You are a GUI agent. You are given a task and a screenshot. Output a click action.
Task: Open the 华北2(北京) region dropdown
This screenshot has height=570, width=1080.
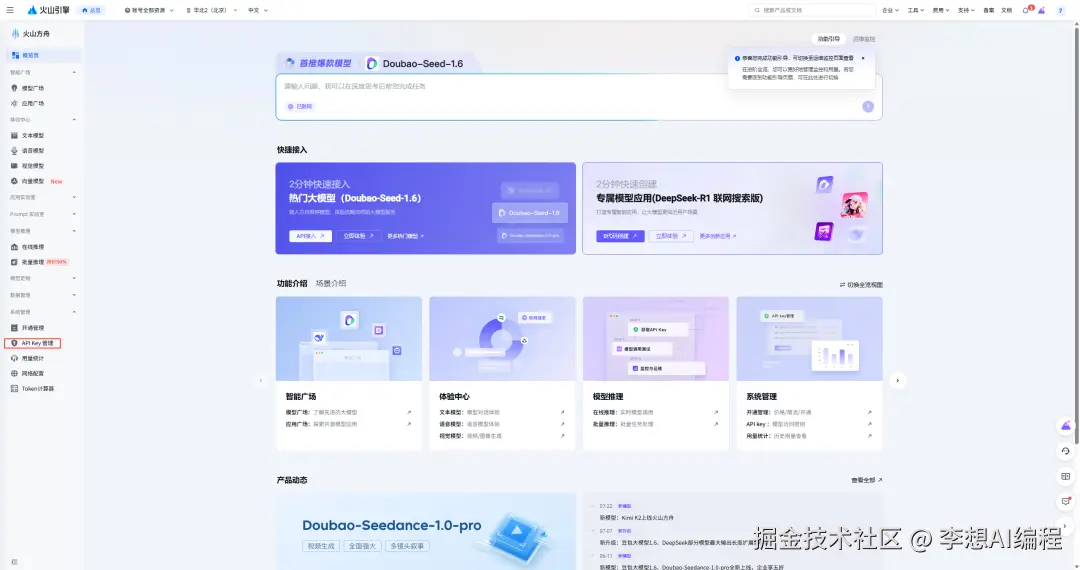tap(211, 10)
